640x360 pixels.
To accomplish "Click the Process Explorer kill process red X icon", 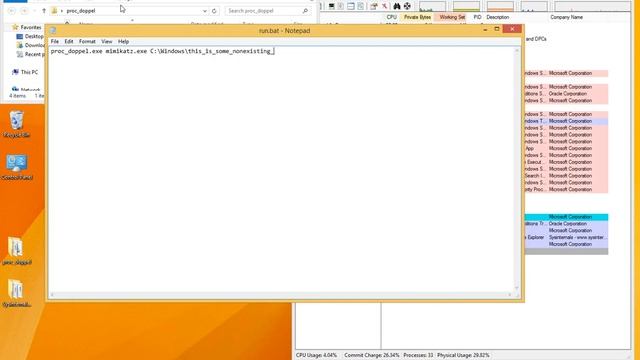I will click(384, 6).
